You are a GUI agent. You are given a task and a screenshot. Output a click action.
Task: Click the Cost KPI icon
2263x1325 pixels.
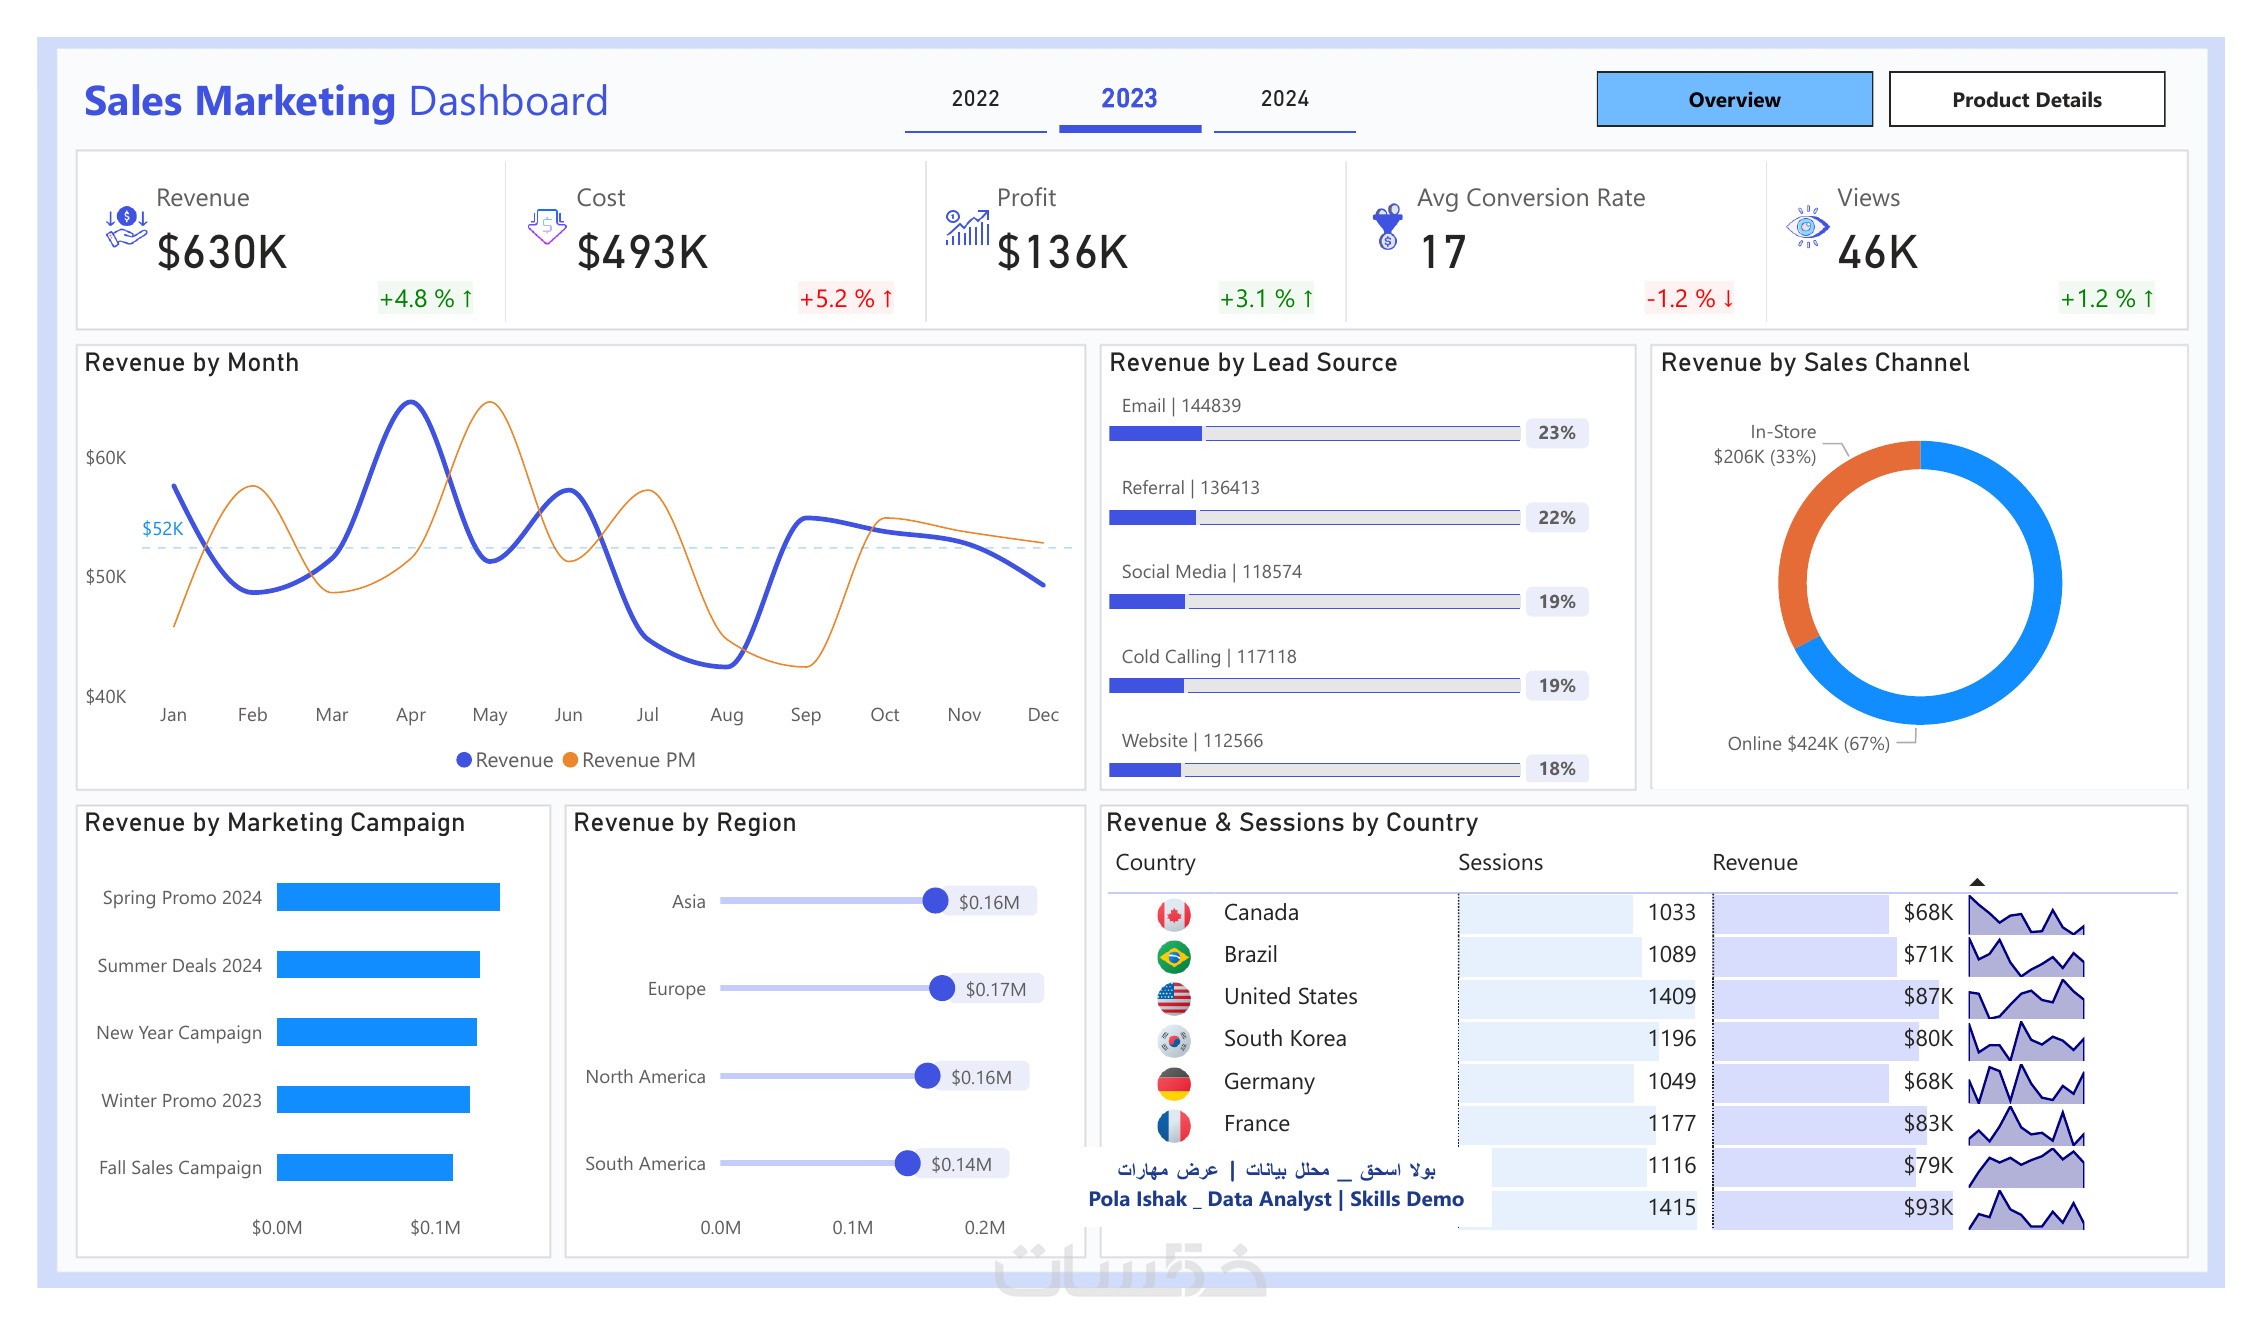click(547, 227)
